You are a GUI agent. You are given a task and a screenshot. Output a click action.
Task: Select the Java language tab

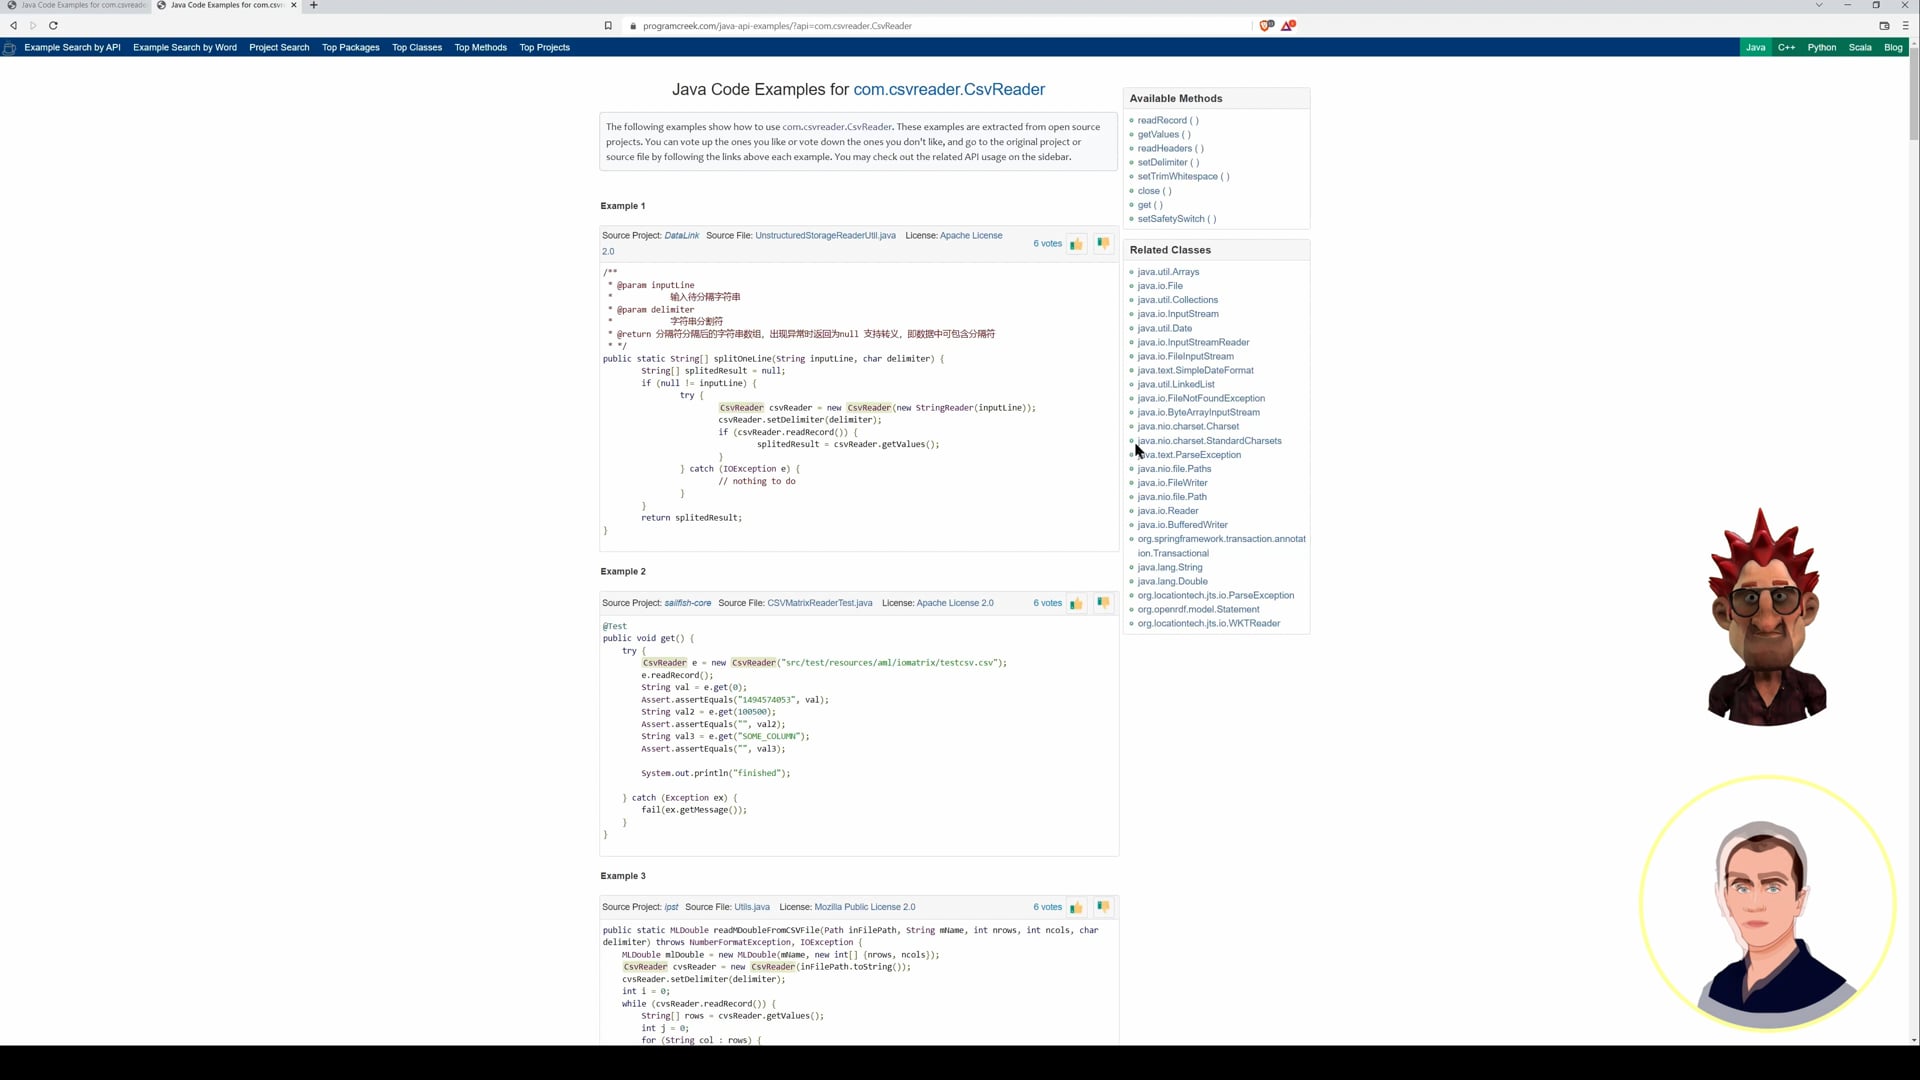pyautogui.click(x=1756, y=48)
